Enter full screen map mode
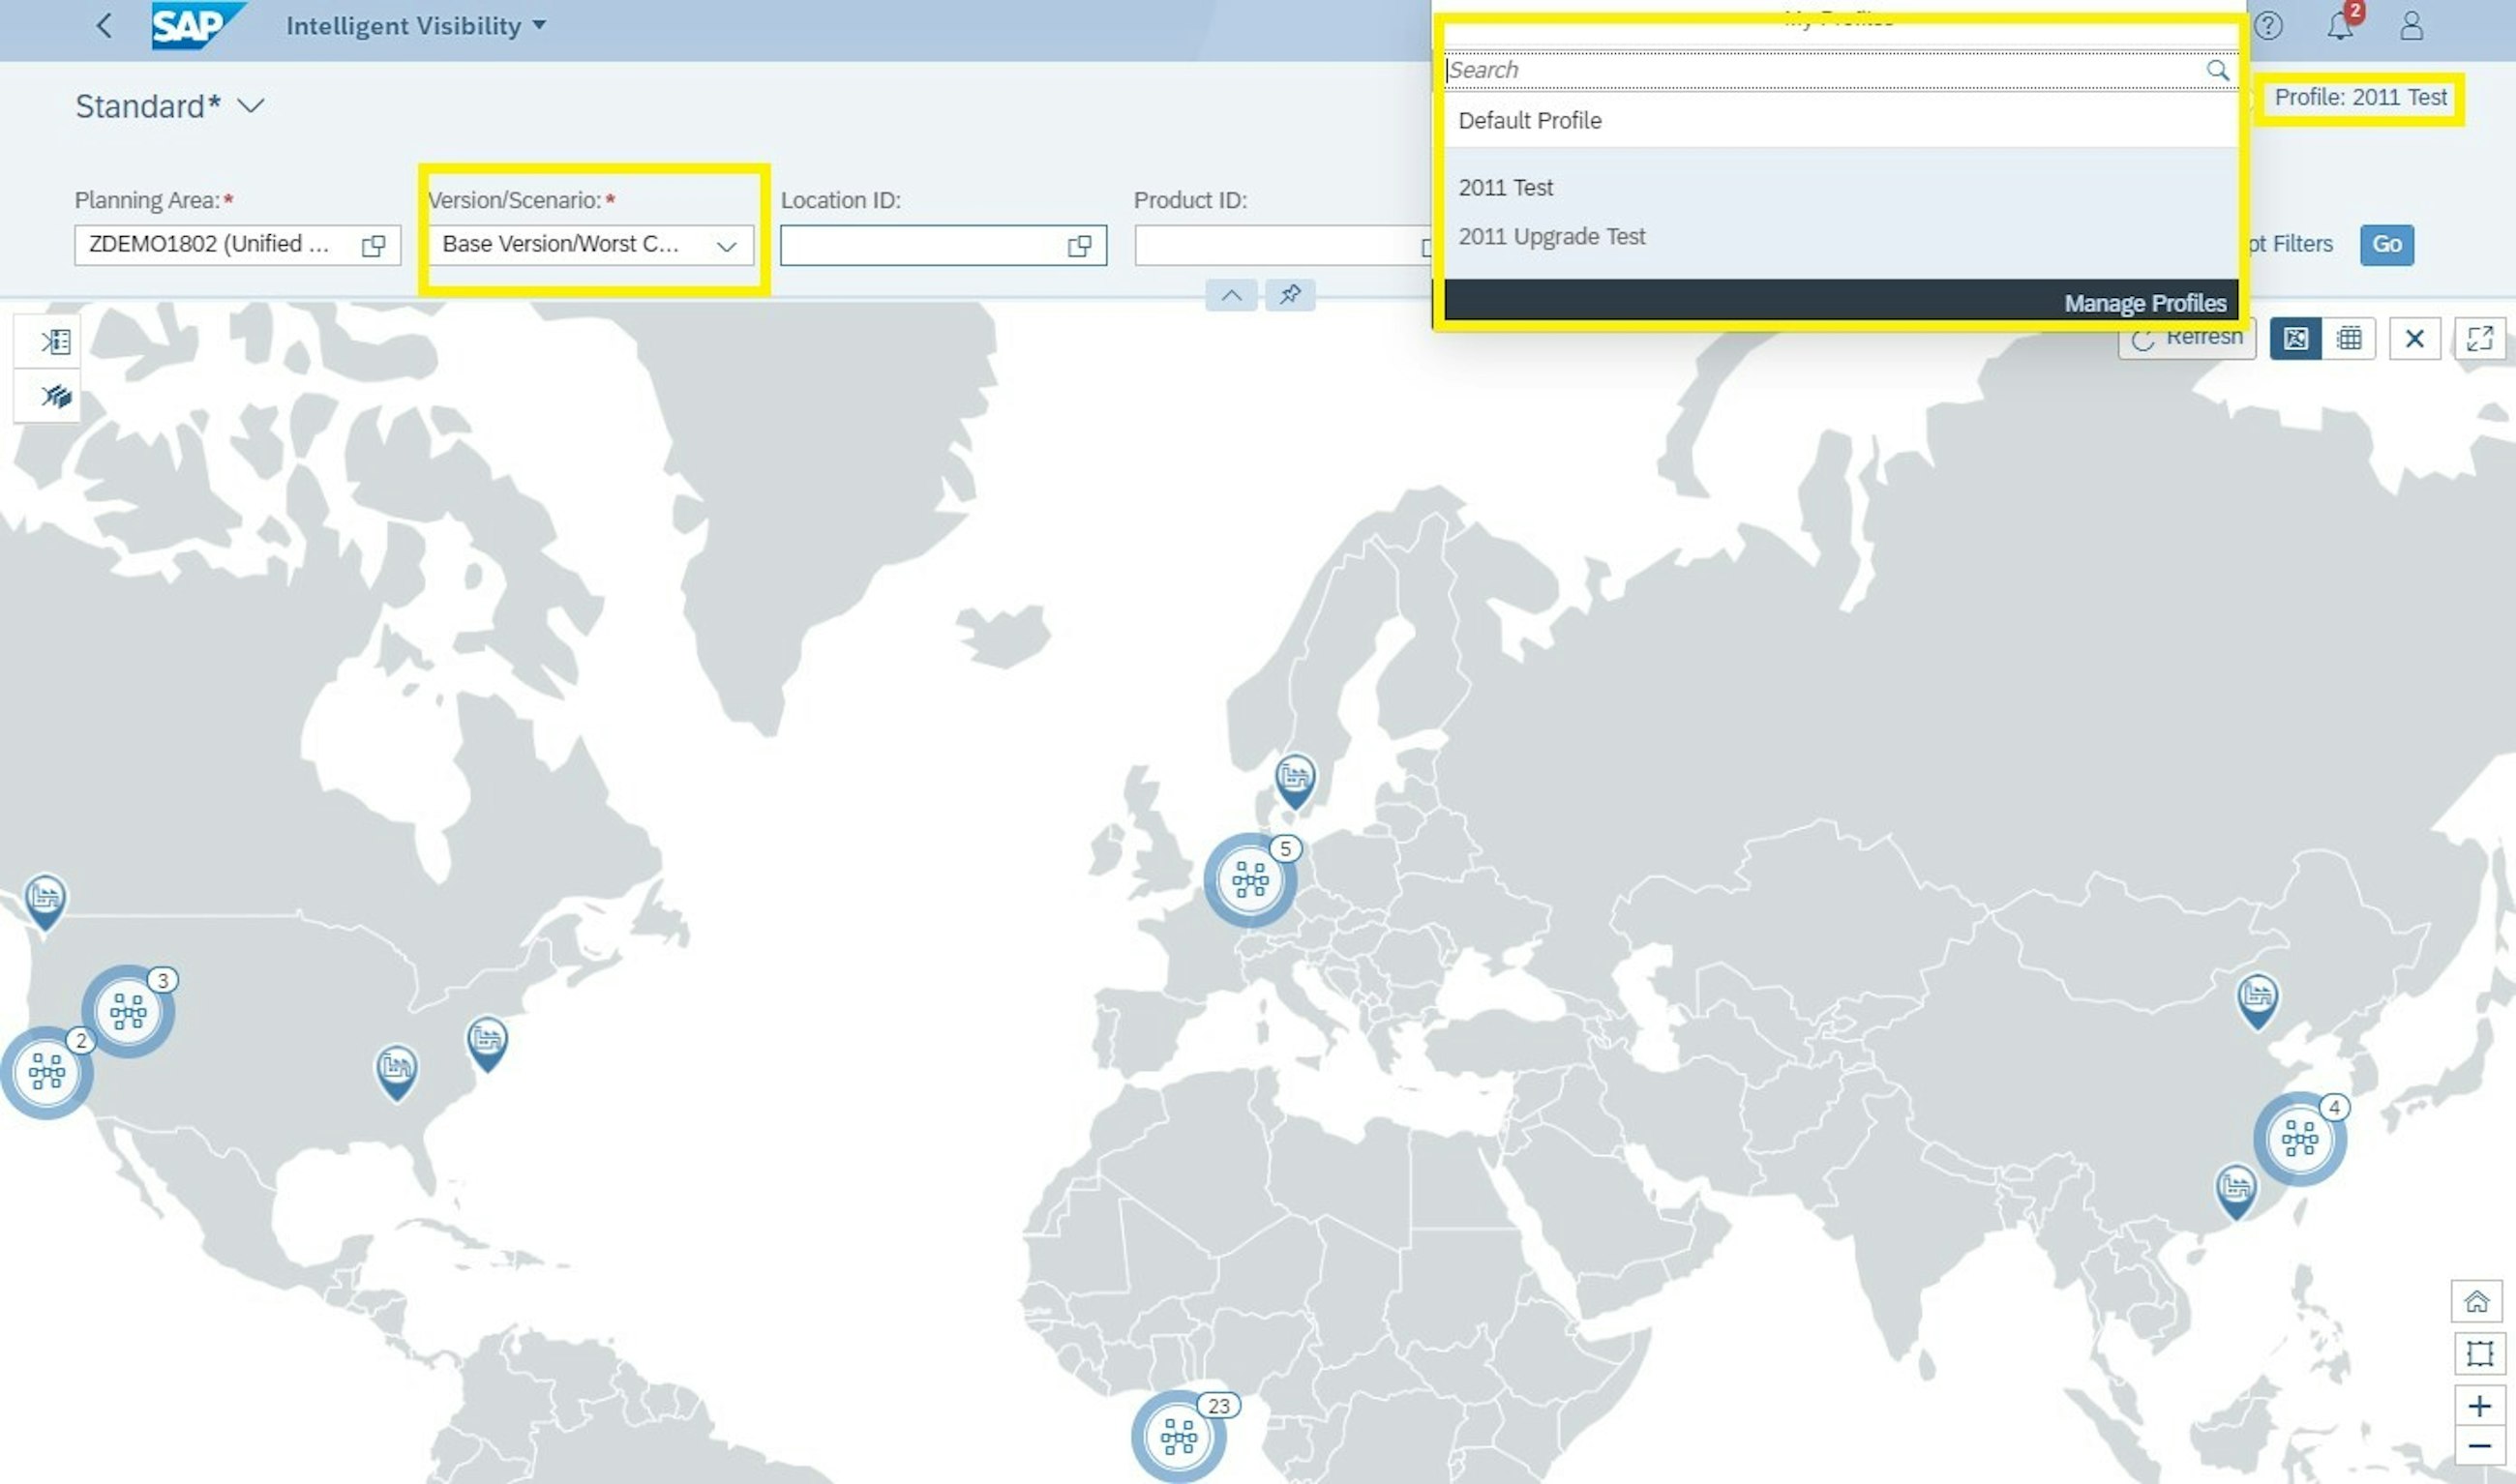Image resolution: width=2516 pixels, height=1484 pixels. pyautogui.click(x=2479, y=338)
